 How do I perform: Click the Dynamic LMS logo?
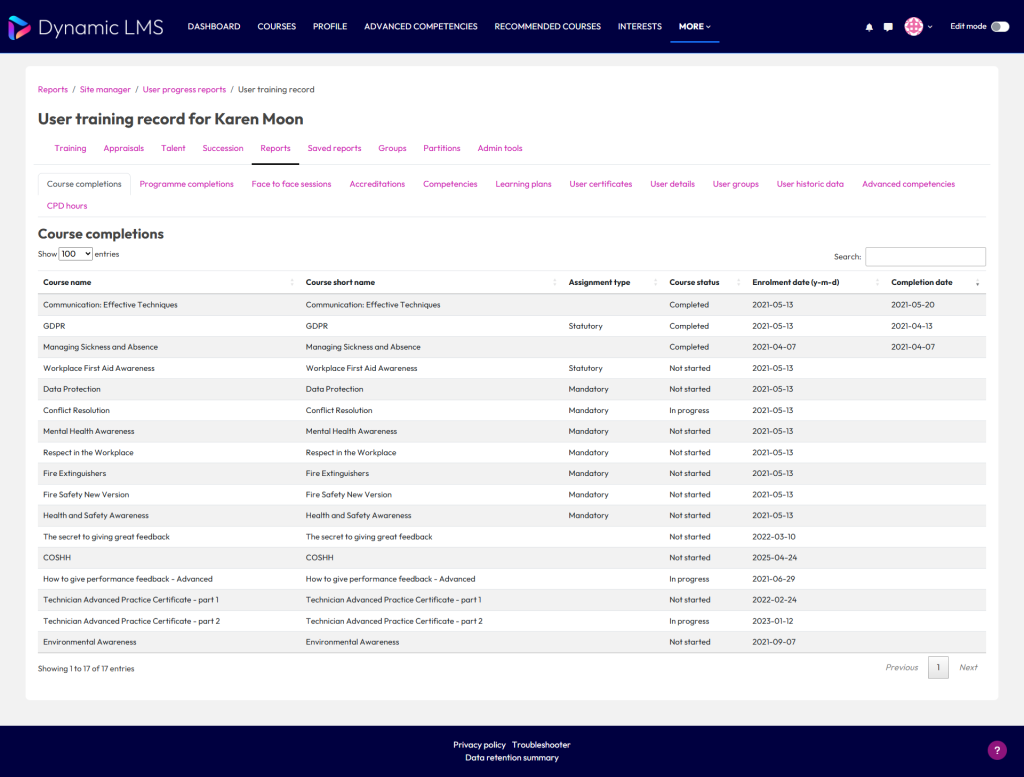pyautogui.click(x=86, y=27)
